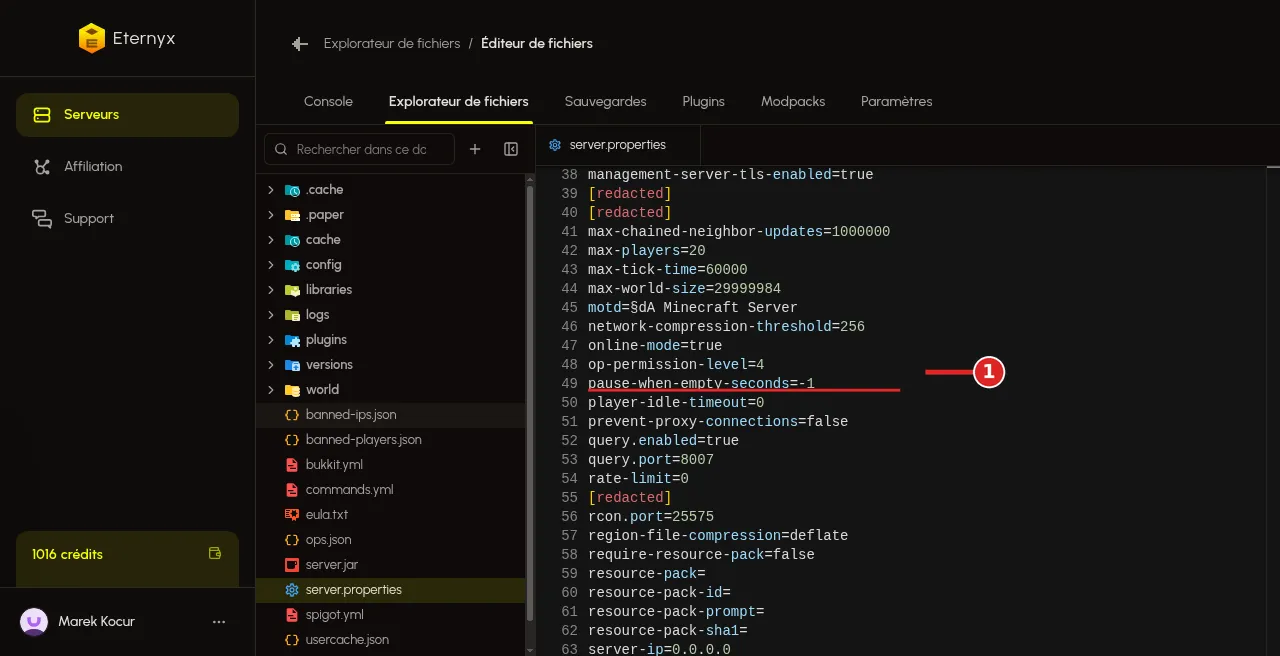The image size is (1280, 656).
Task: Open the Affiliation sidebar item
Action: (x=127, y=167)
